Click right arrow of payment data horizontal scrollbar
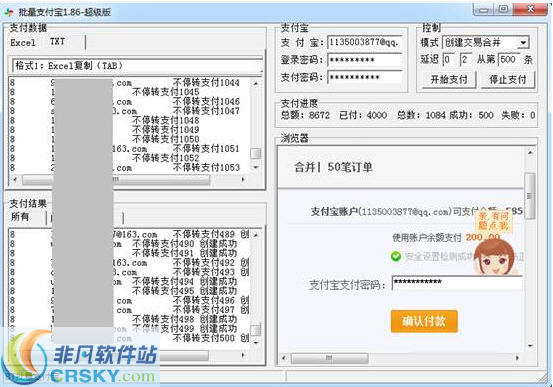The height and width of the screenshot is (387, 553). [243, 179]
